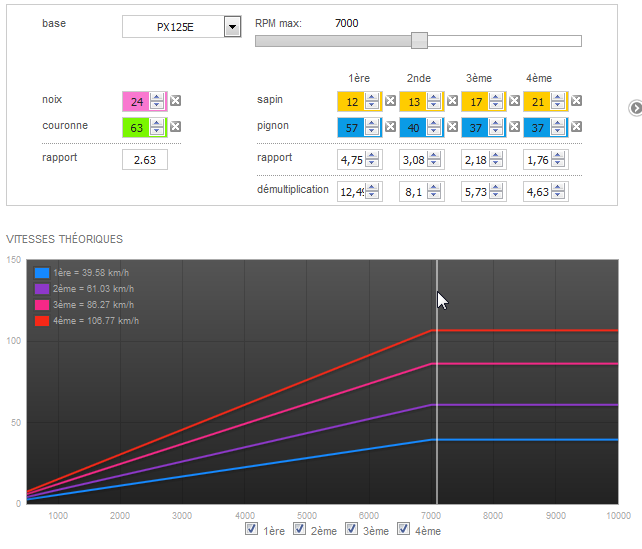642x549 pixels.
Task: Click the '4ème = 106.77 km/h' legend text
Action: pyautogui.click(x=96, y=321)
